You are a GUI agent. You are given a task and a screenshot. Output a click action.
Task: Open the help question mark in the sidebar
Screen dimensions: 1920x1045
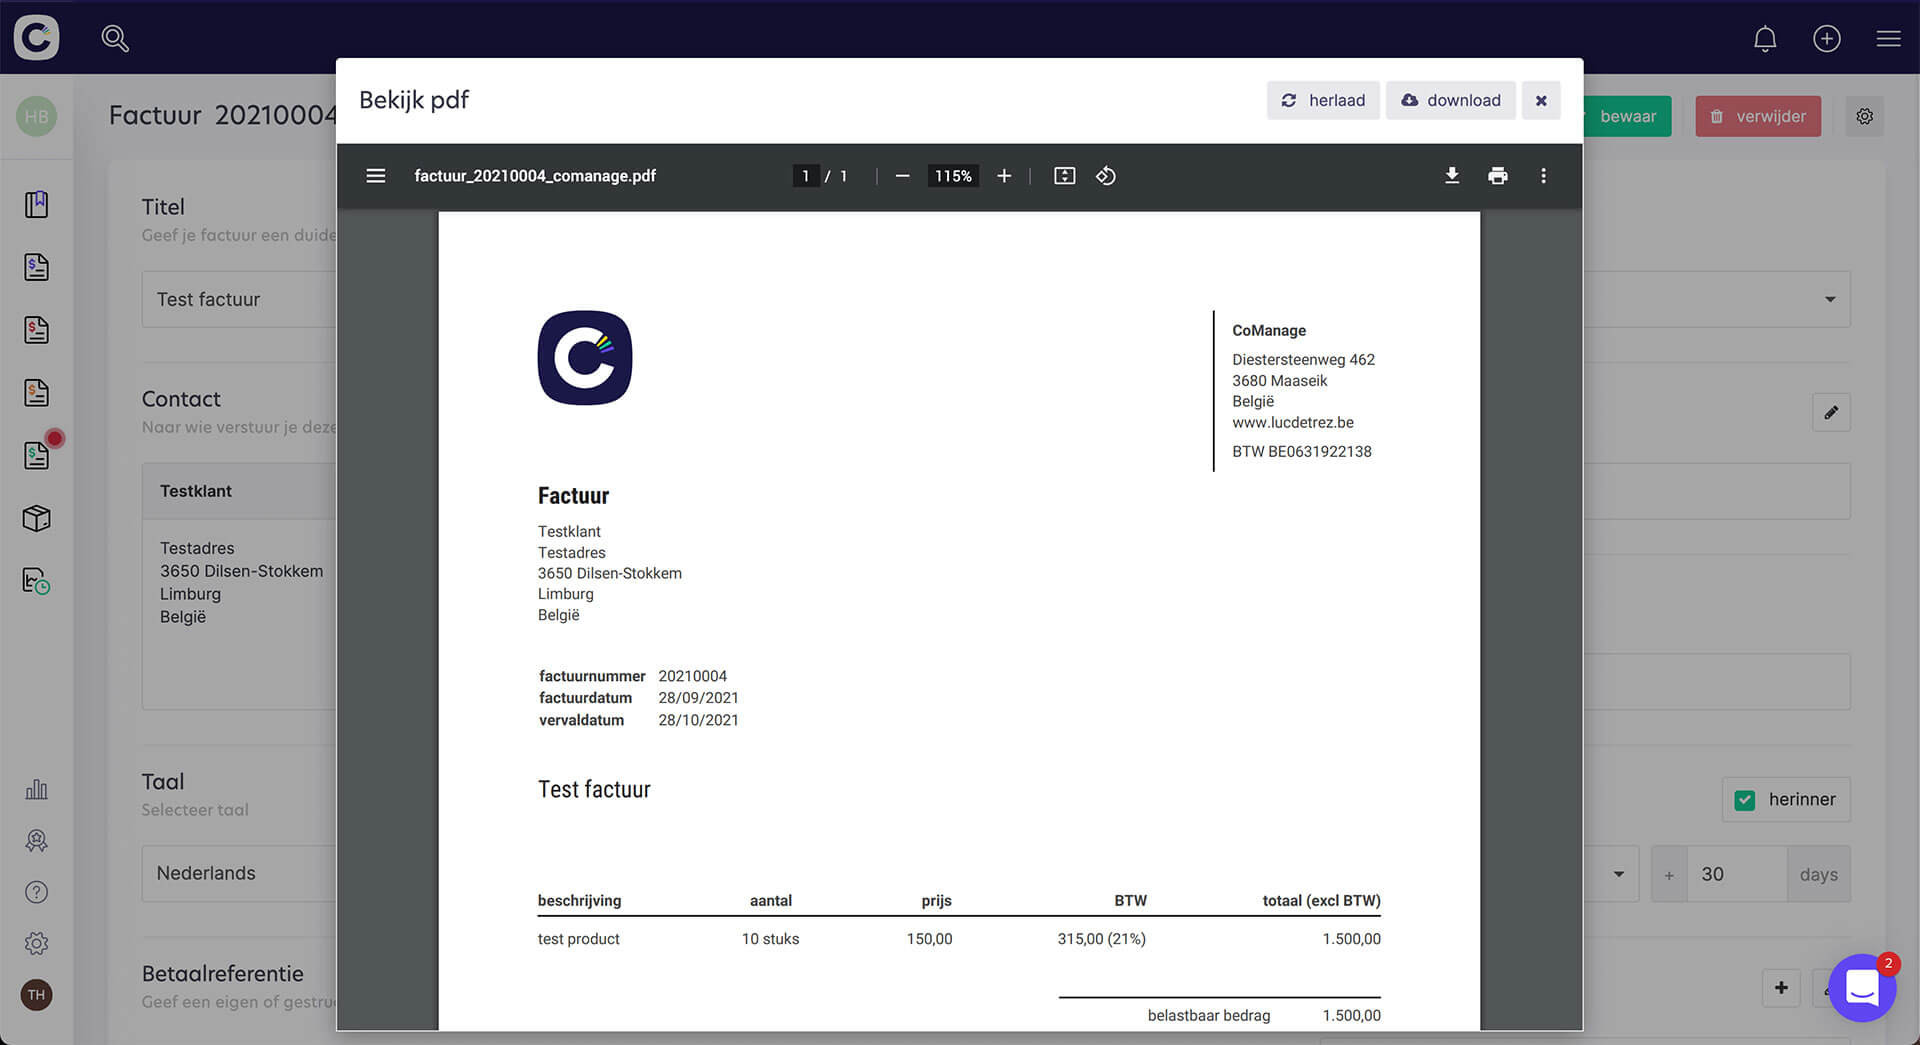click(37, 891)
